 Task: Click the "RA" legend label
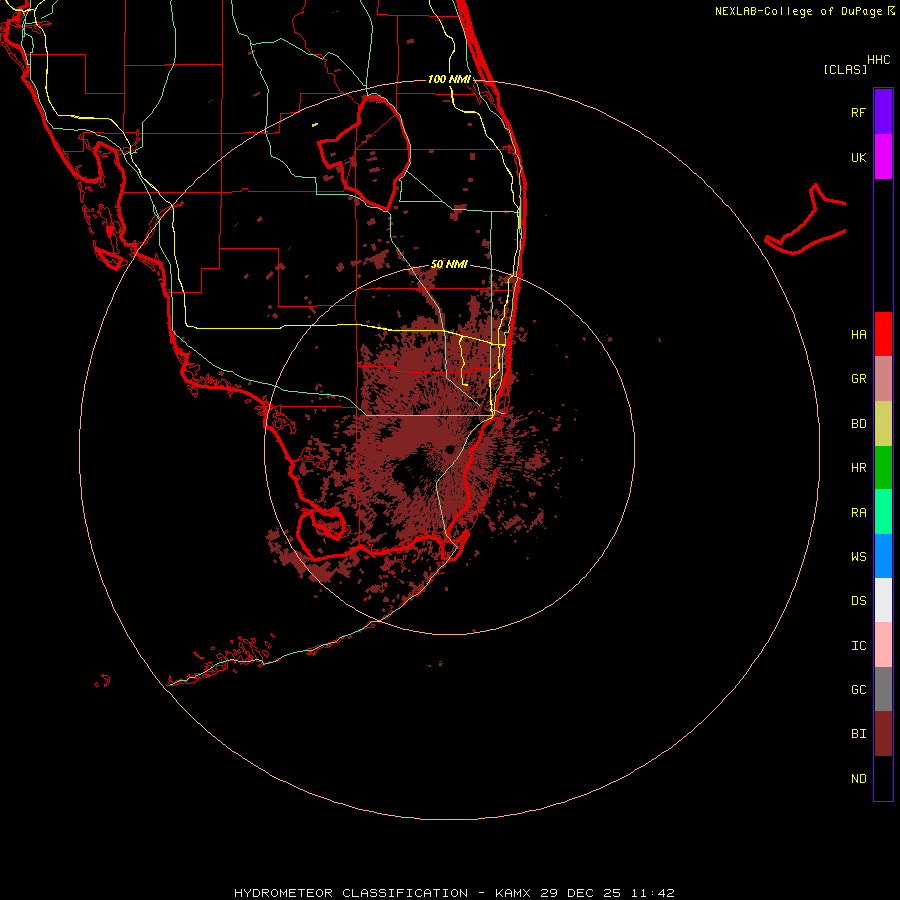[x=858, y=513]
